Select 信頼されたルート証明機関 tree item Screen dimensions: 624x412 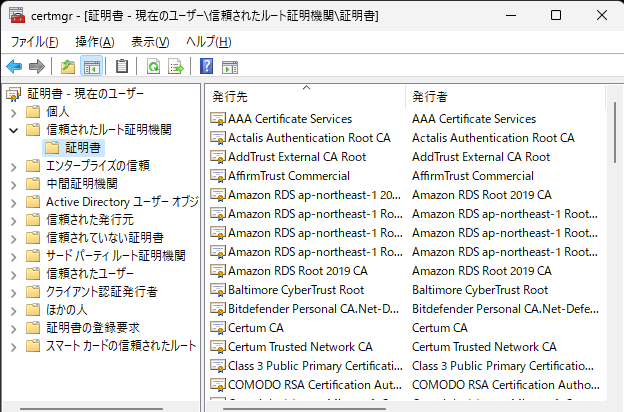coord(109,129)
